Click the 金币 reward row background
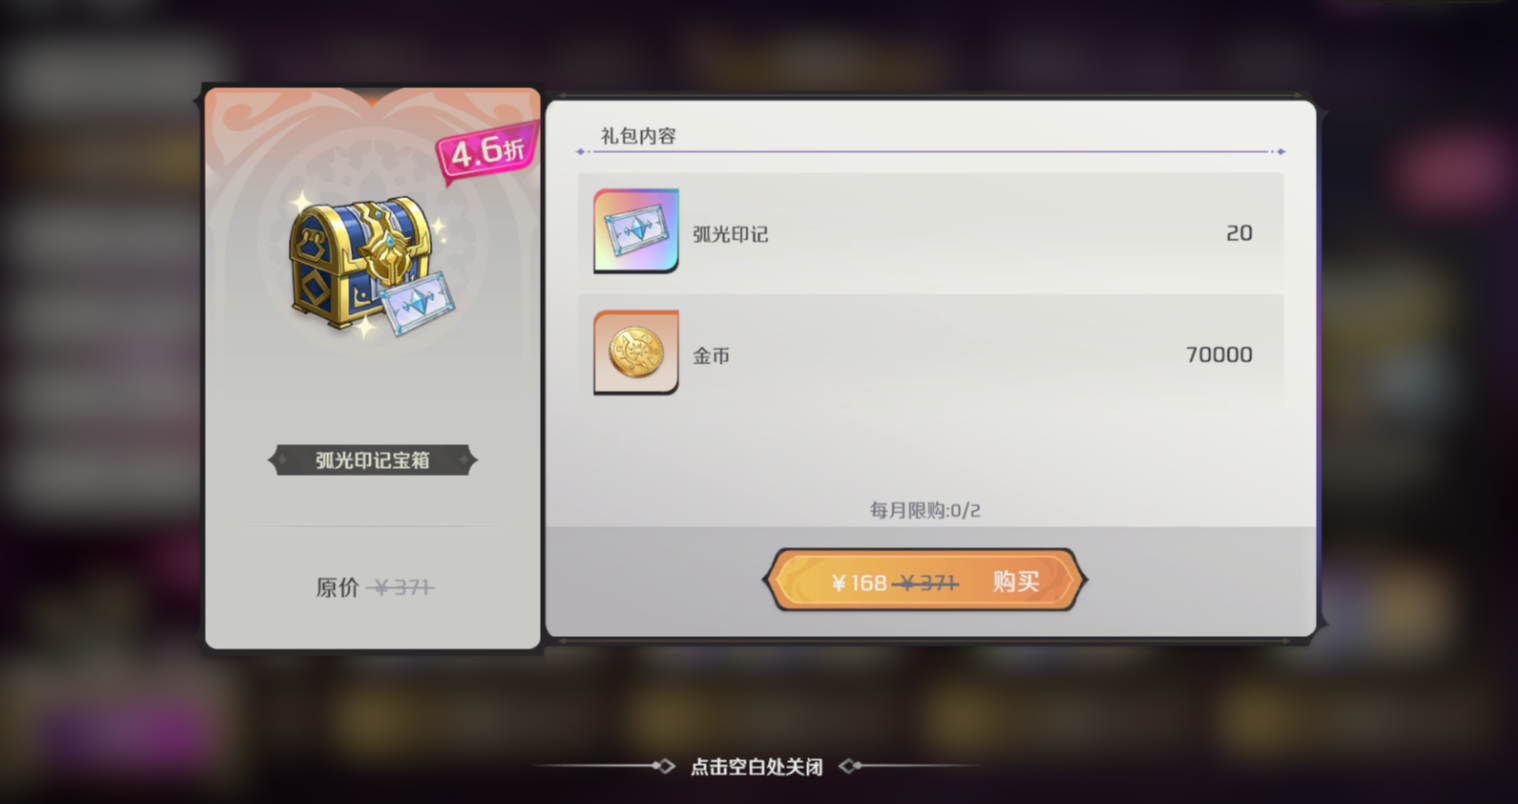Viewport: 1518px width, 804px height. pos(930,352)
